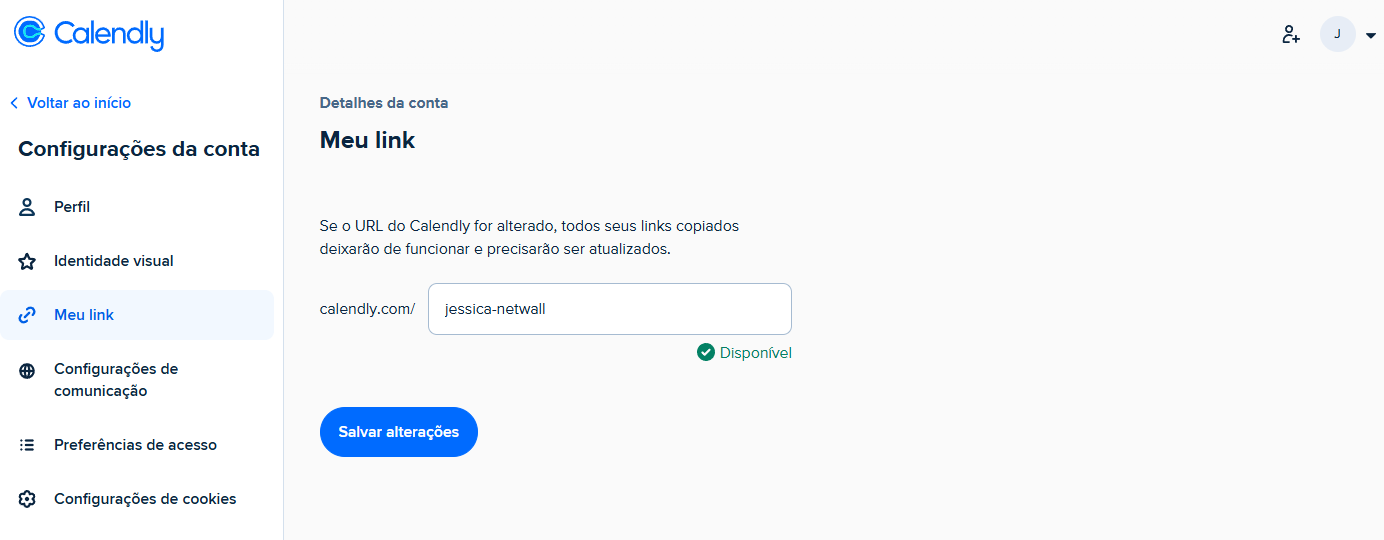Image resolution: width=1384 pixels, height=540 pixels.
Task: Click the invite user icon
Action: (x=1291, y=34)
